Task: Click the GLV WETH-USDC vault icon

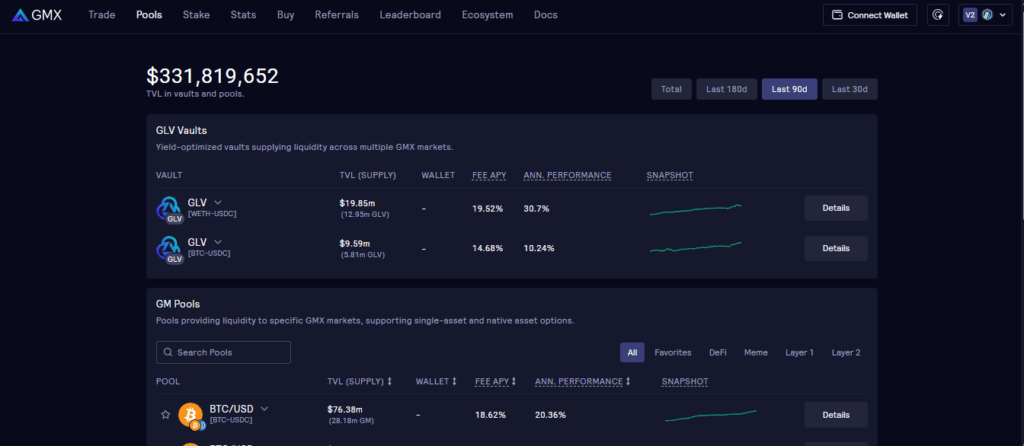Action: [168, 210]
